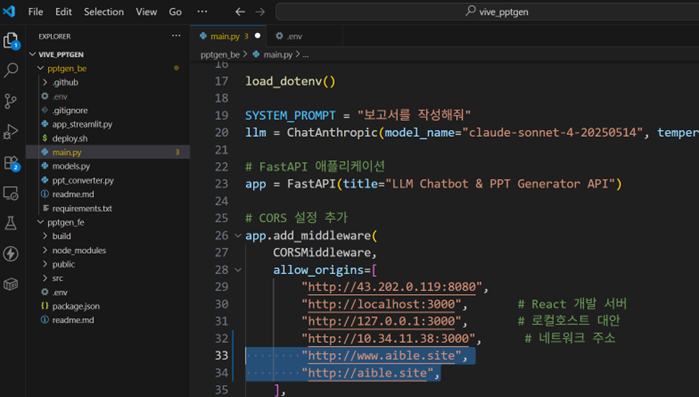Open the Explorer view in activity bar
This screenshot has width=699, height=397.
[11, 41]
